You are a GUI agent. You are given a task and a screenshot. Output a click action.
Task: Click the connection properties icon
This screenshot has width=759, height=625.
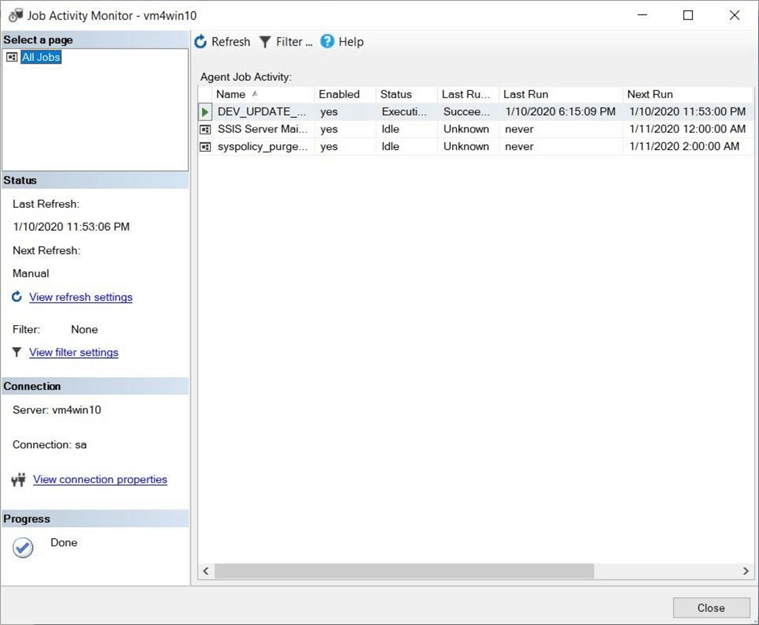[18, 480]
